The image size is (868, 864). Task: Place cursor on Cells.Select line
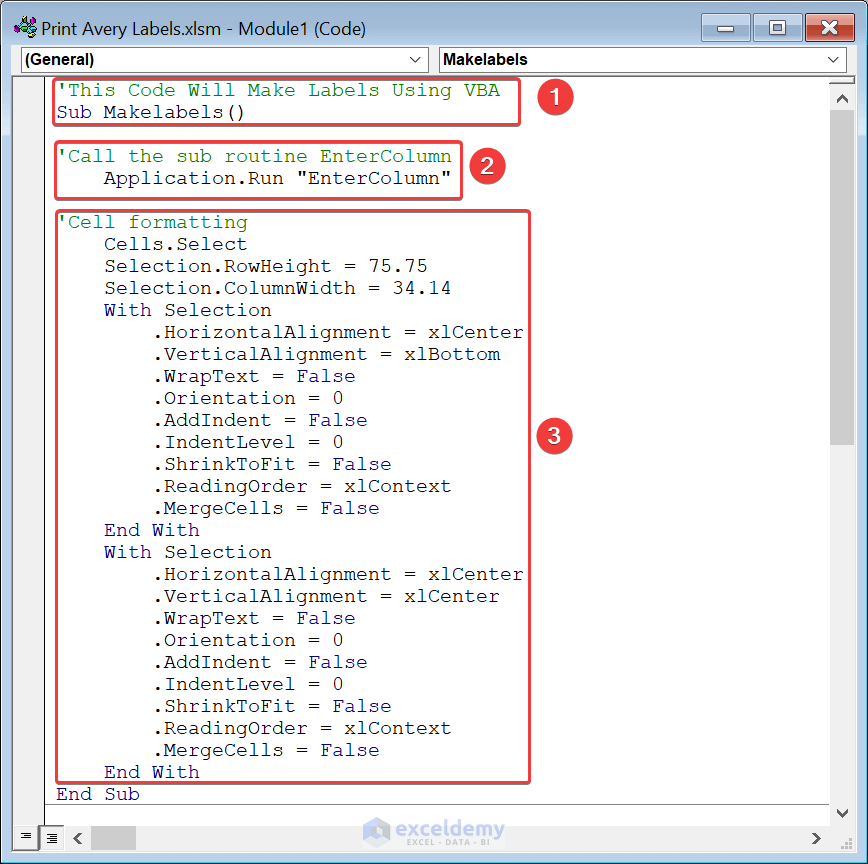(175, 244)
